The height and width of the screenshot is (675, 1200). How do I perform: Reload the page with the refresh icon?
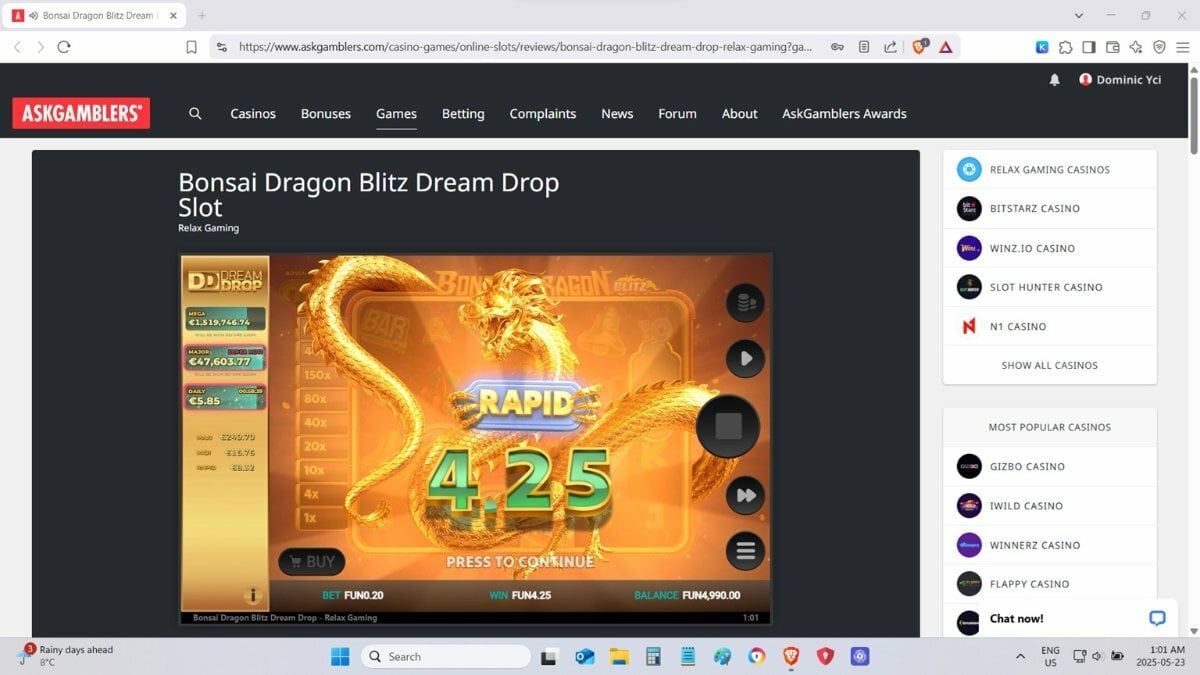point(64,47)
